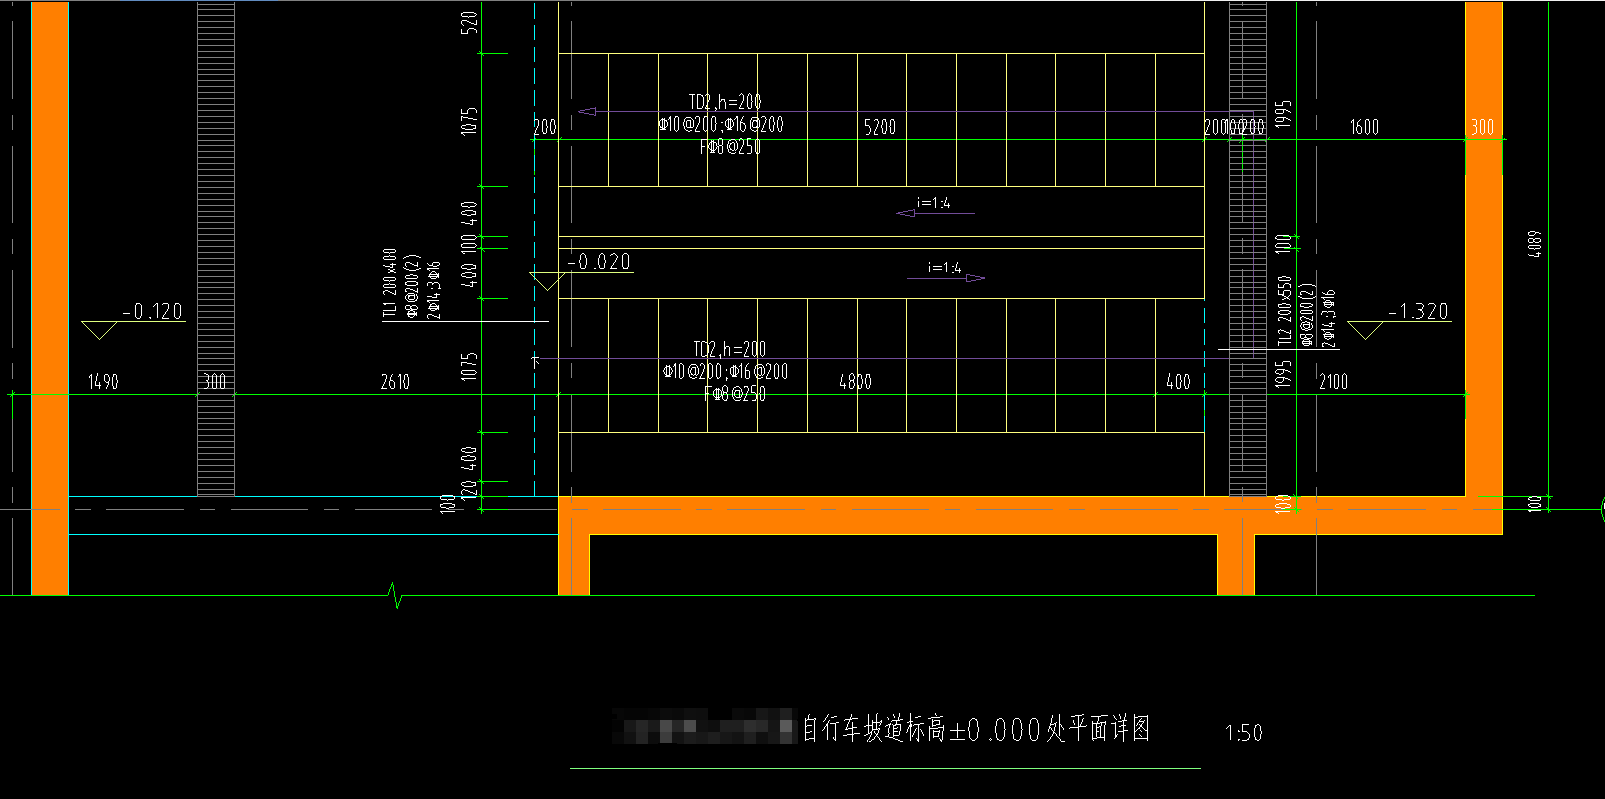
Task: Pick the FΦ8@250 text under upper TD2
Action: coord(730,147)
